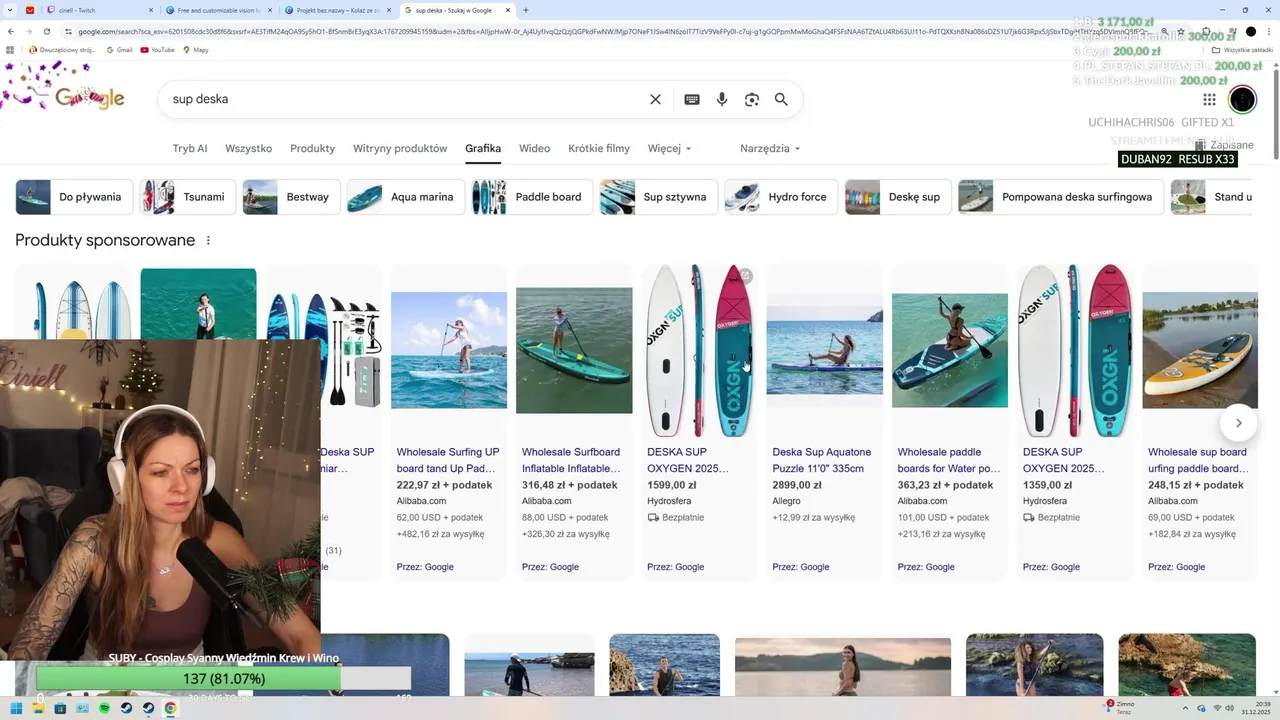Select Pompowana deska surfingowa filter chip
The height and width of the screenshot is (720, 1280).
pos(1061,197)
